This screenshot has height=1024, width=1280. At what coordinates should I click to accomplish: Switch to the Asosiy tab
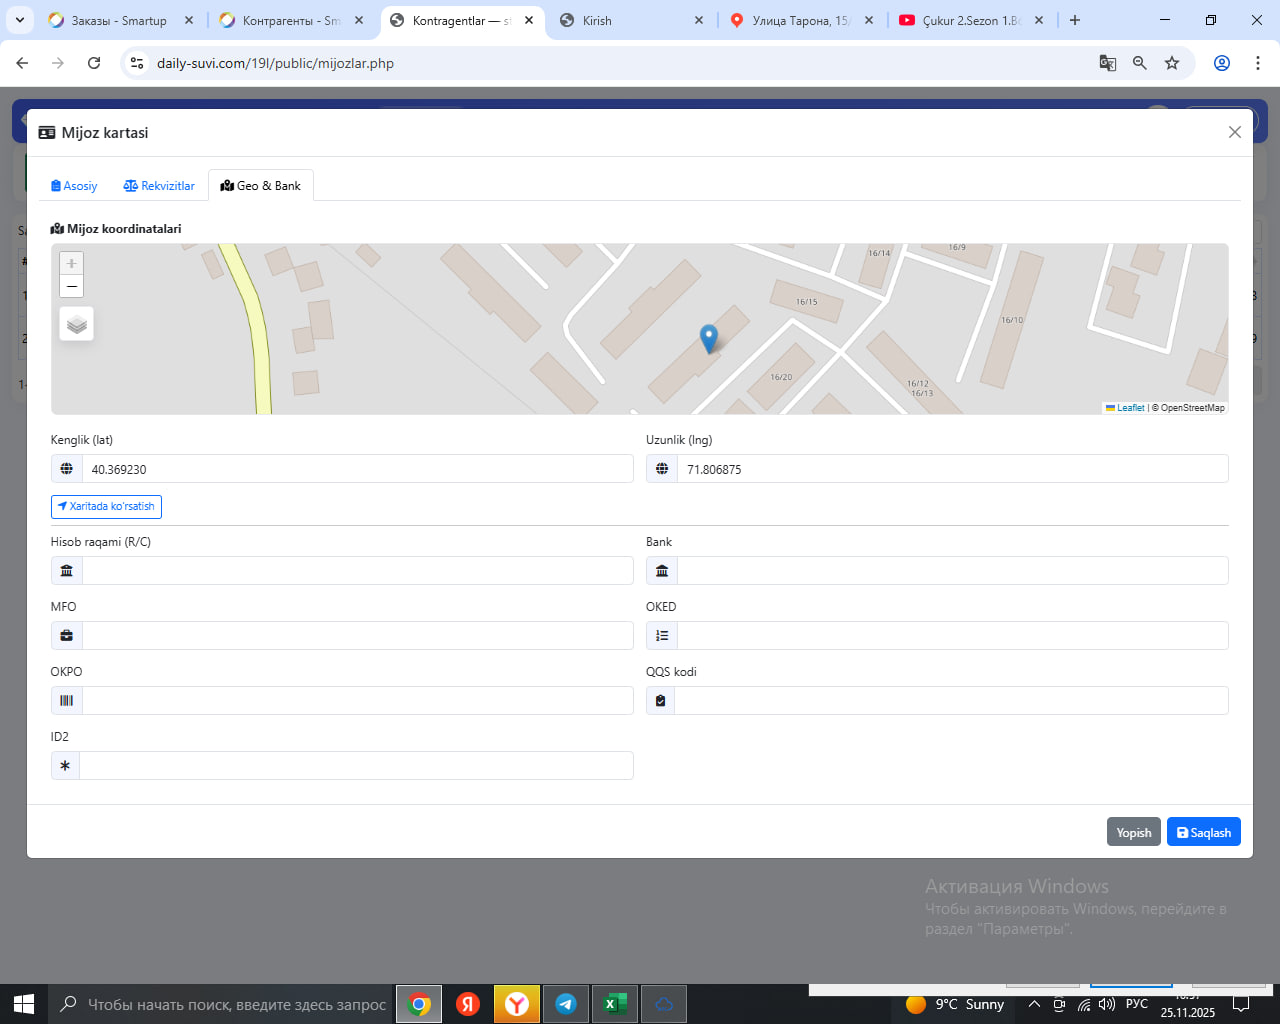[x=74, y=186]
